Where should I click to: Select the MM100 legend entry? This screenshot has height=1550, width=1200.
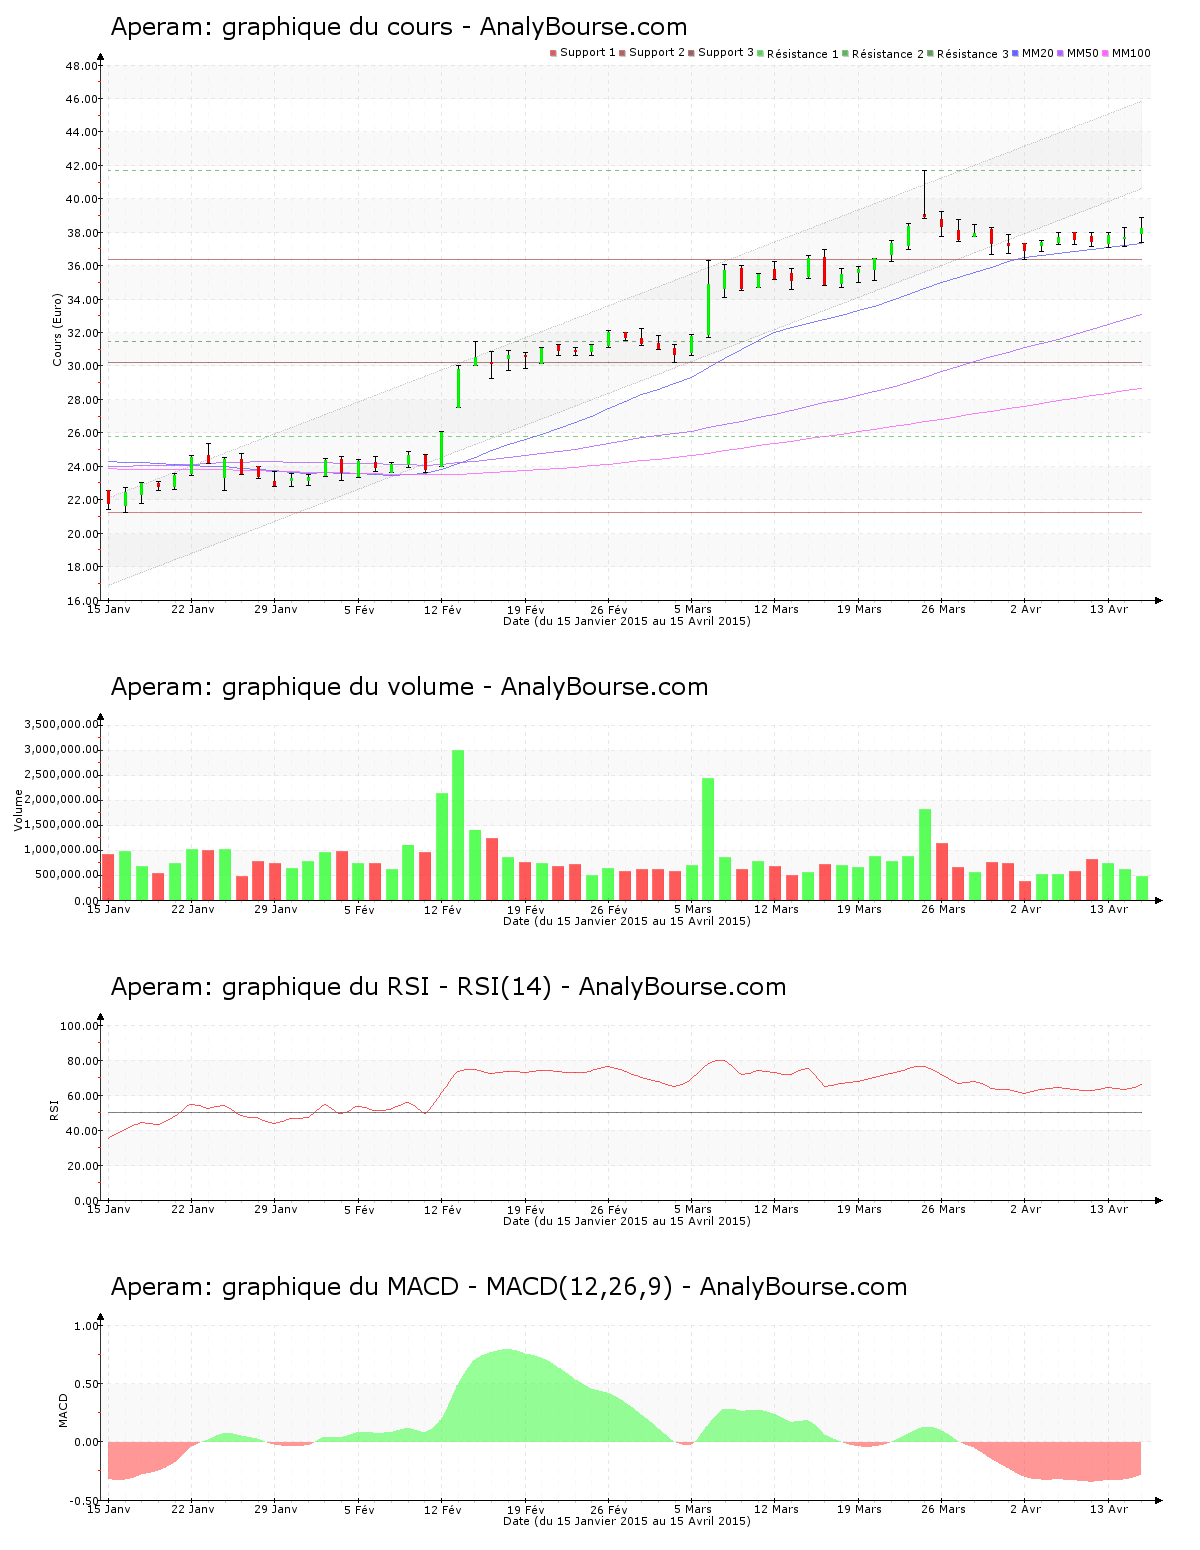click(1126, 53)
